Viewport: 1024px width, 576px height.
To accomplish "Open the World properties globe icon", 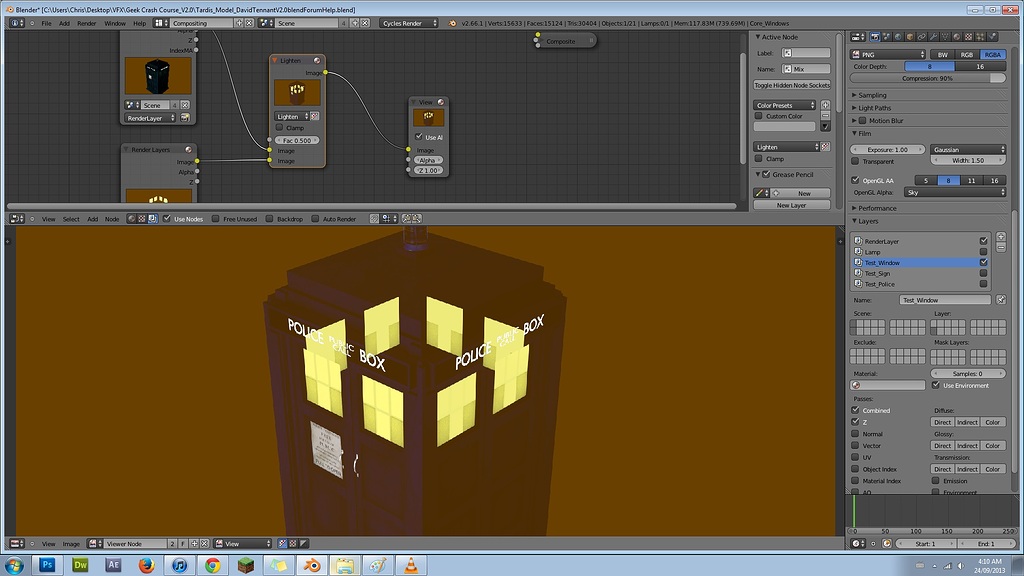I will [x=898, y=37].
